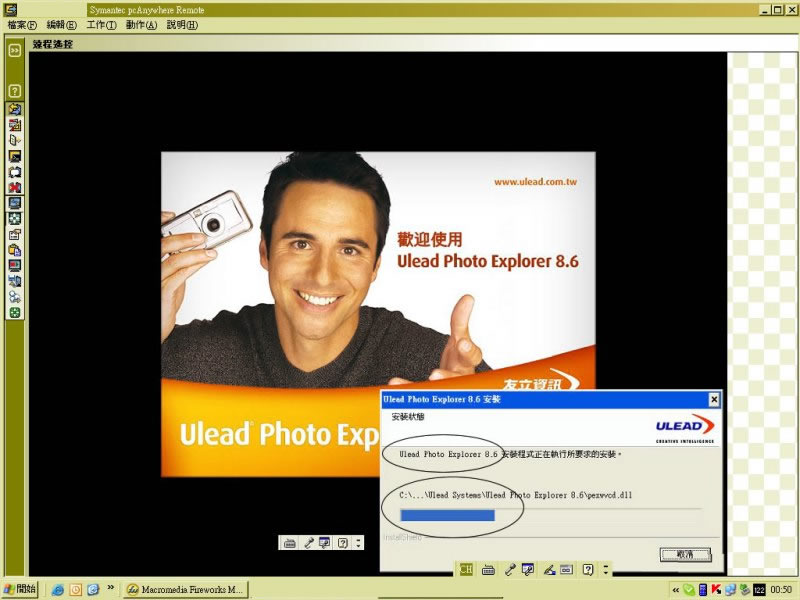The height and width of the screenshot is (600, 800).
Task: Click the orange square quick launch icon
Action: [75, 590]
